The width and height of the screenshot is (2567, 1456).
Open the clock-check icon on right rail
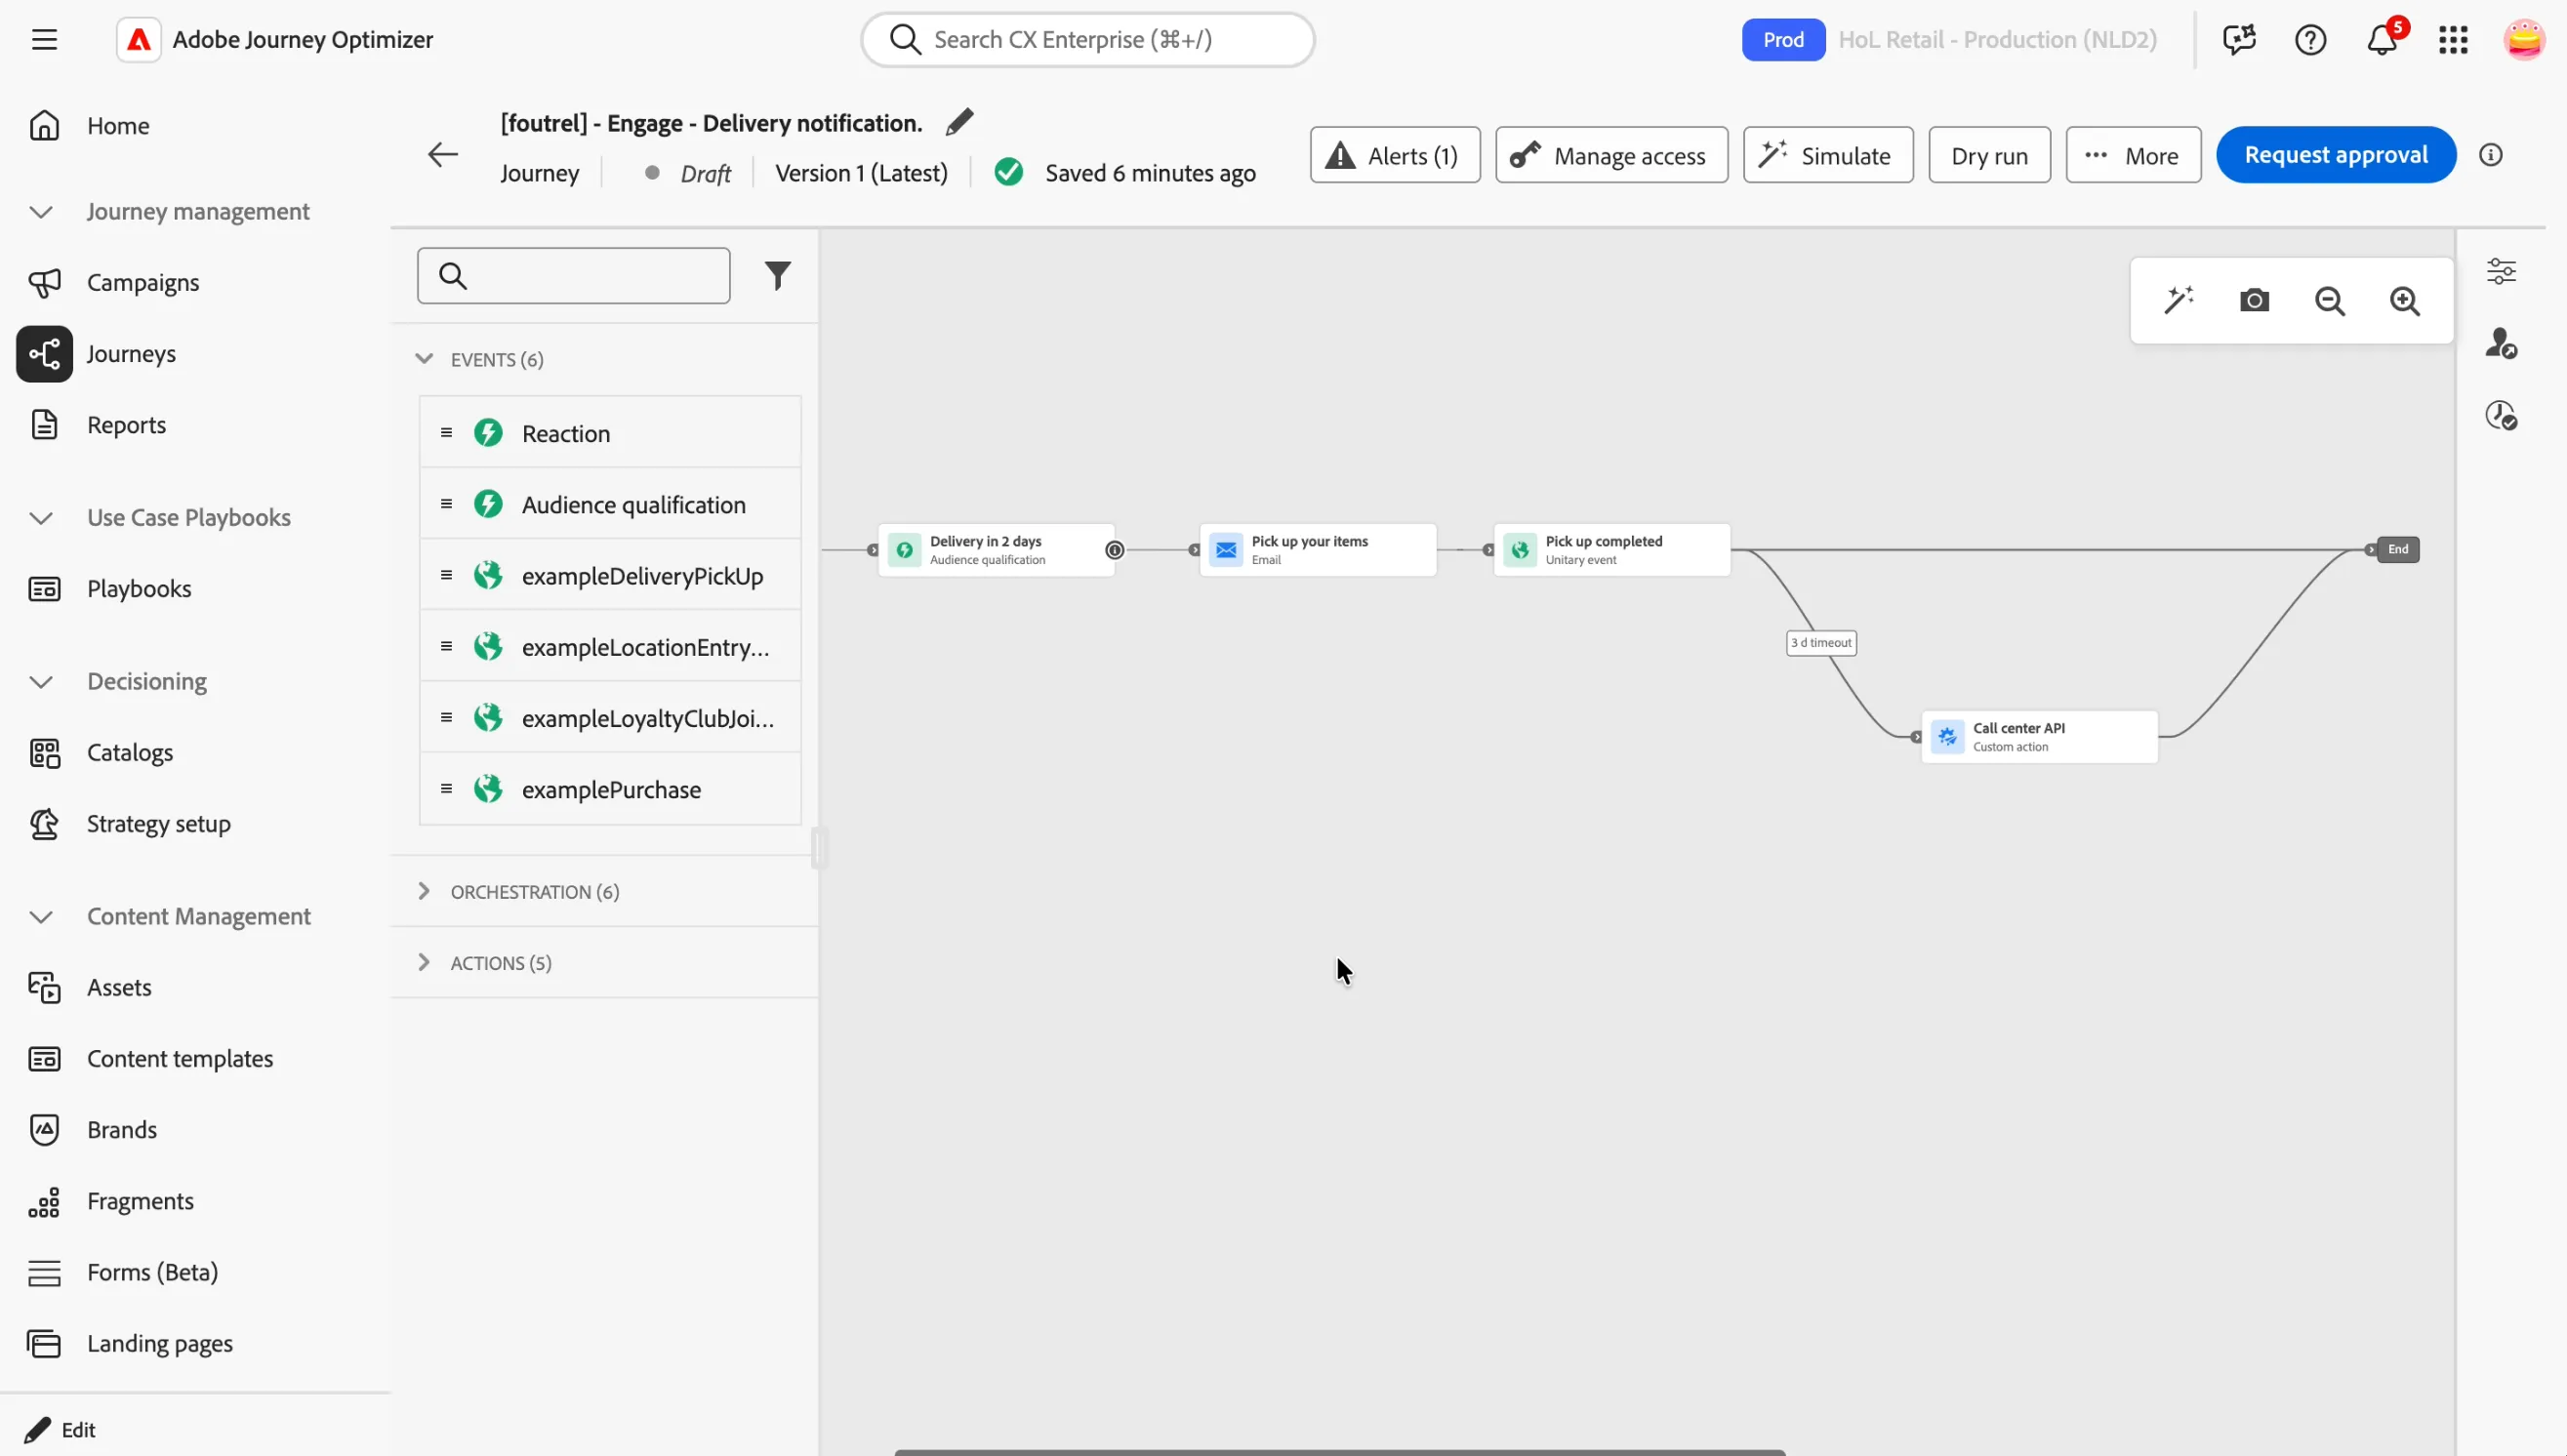point(2501,415)
